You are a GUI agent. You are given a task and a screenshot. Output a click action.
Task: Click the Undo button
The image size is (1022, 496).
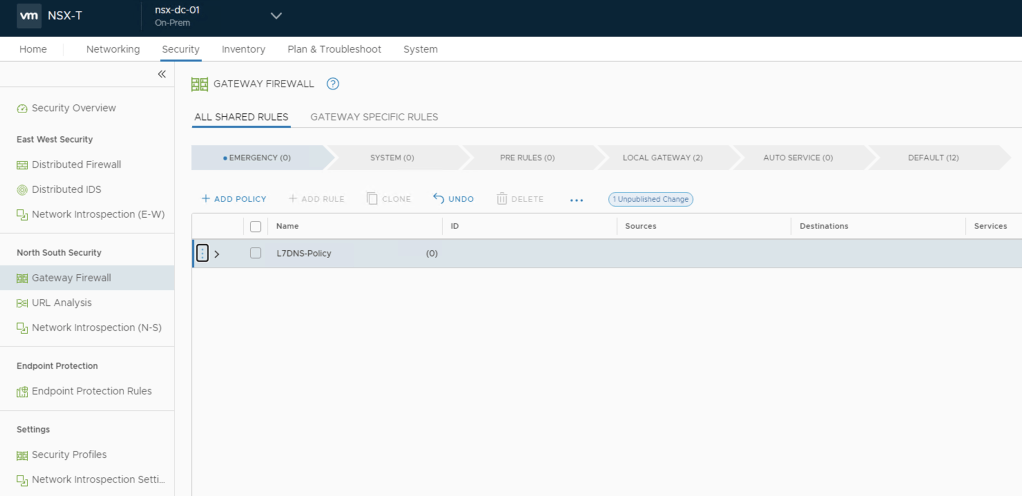453,199
